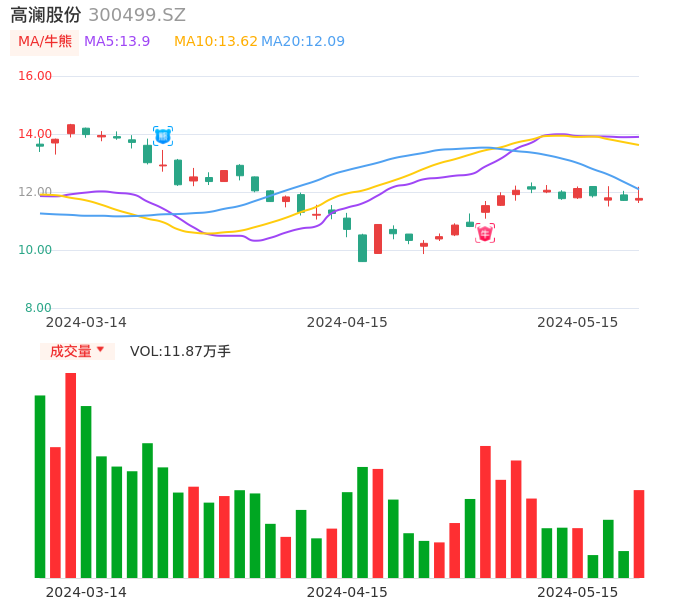This screenshot has height=606, width=686.
Task: Click the large green candlestick near 2024-04-15
Action: pyautogui.click(x=362, y=248)
